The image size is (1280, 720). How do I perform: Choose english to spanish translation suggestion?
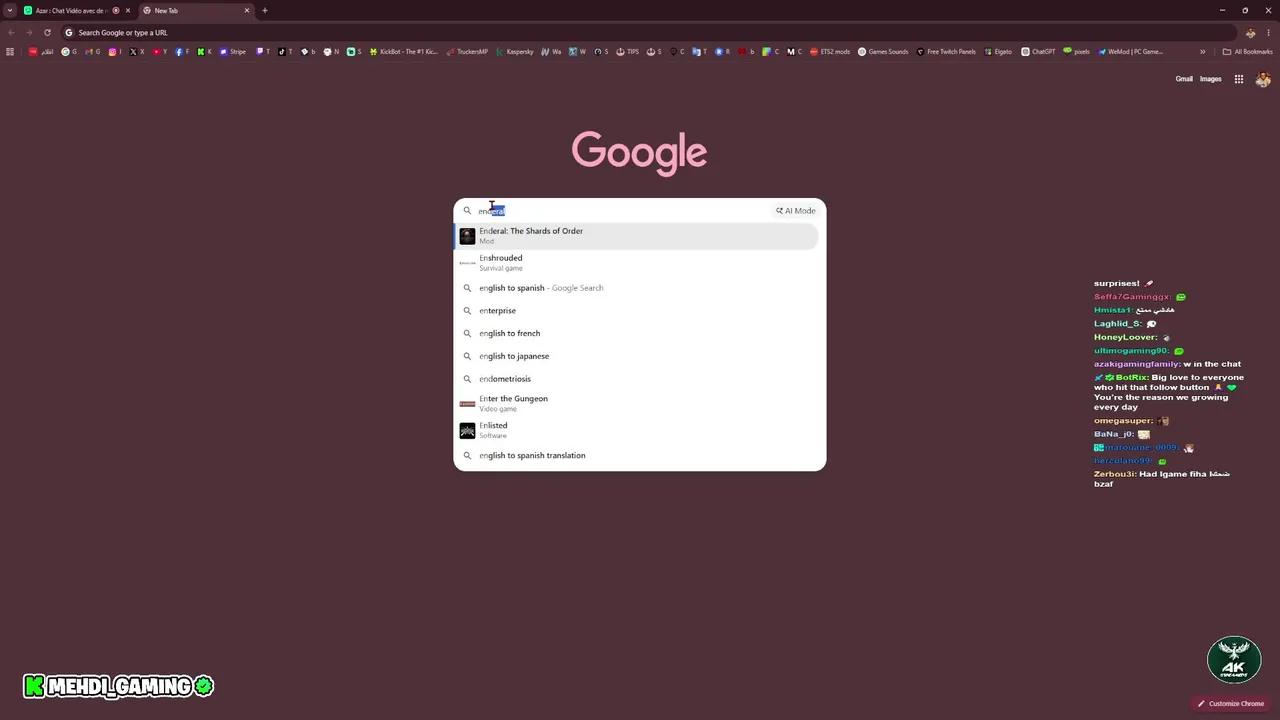click(638, 456)
